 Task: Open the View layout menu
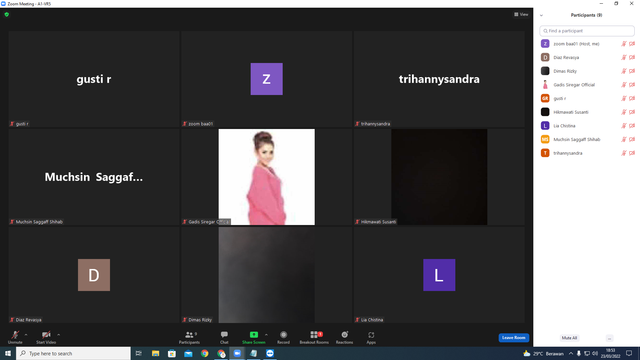pos(521,14)
